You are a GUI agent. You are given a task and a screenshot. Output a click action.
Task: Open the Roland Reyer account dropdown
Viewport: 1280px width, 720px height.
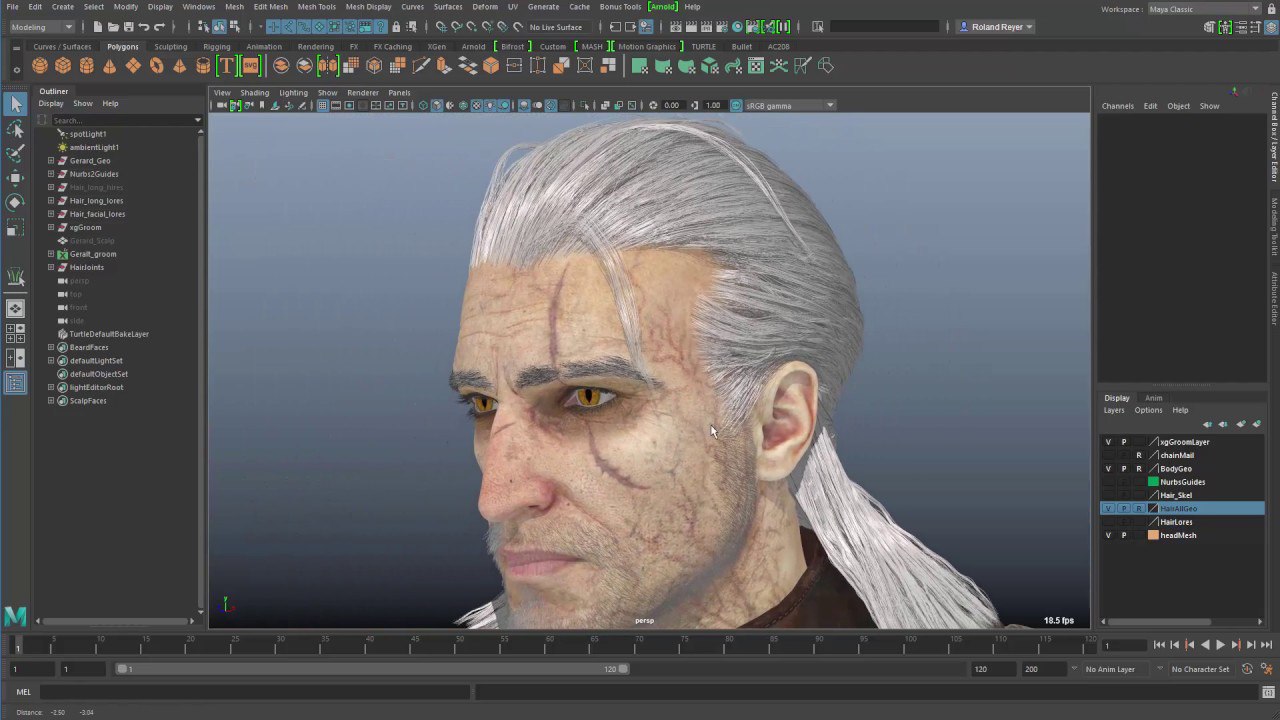coord(996,27)
